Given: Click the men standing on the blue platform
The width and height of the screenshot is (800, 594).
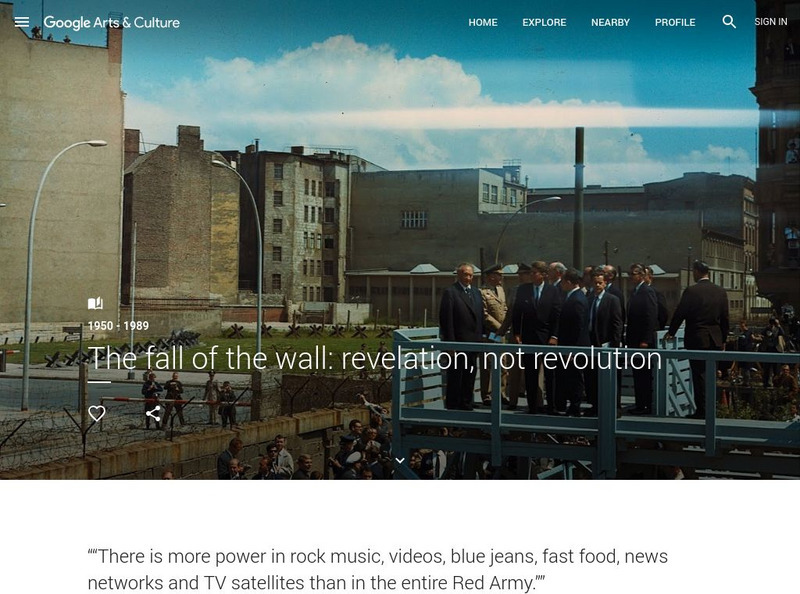Looking at the screenshot, I should (582, 337).
